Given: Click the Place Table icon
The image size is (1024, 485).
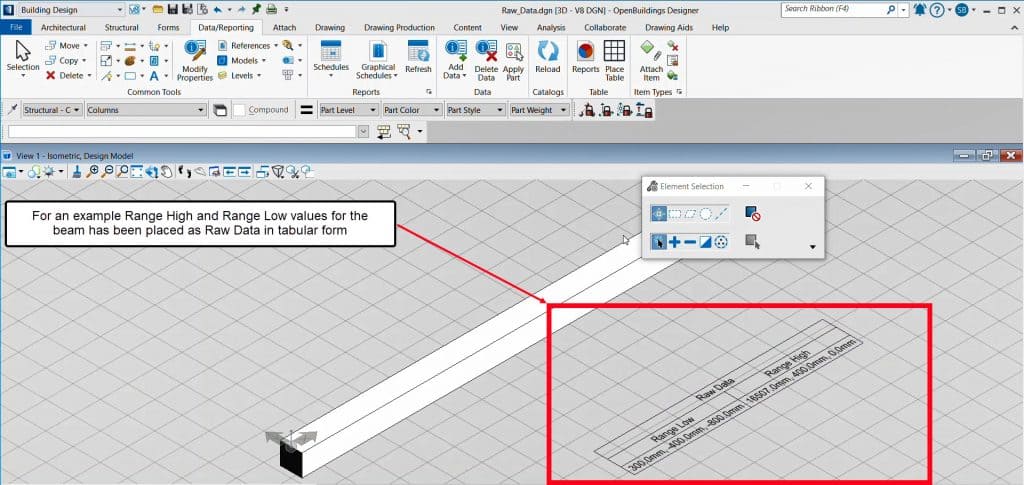Looking at the screenshot, I should (614, 59).
